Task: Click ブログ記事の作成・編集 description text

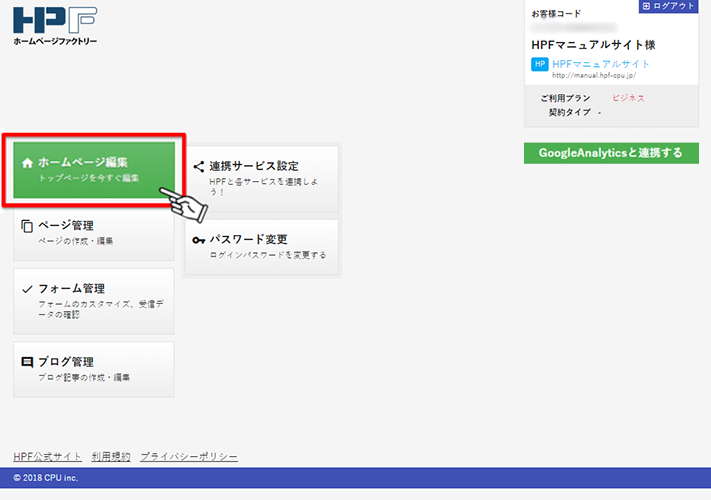Action: pos(84,377)
